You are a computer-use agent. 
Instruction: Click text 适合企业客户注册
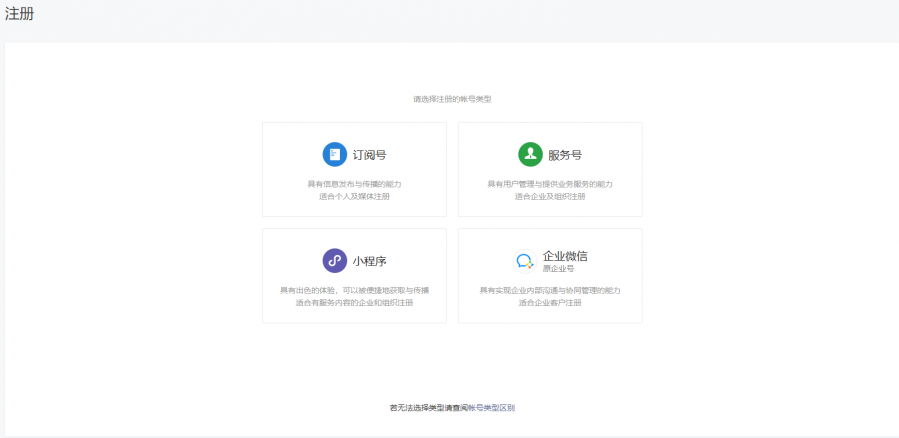tap(550, 303)
